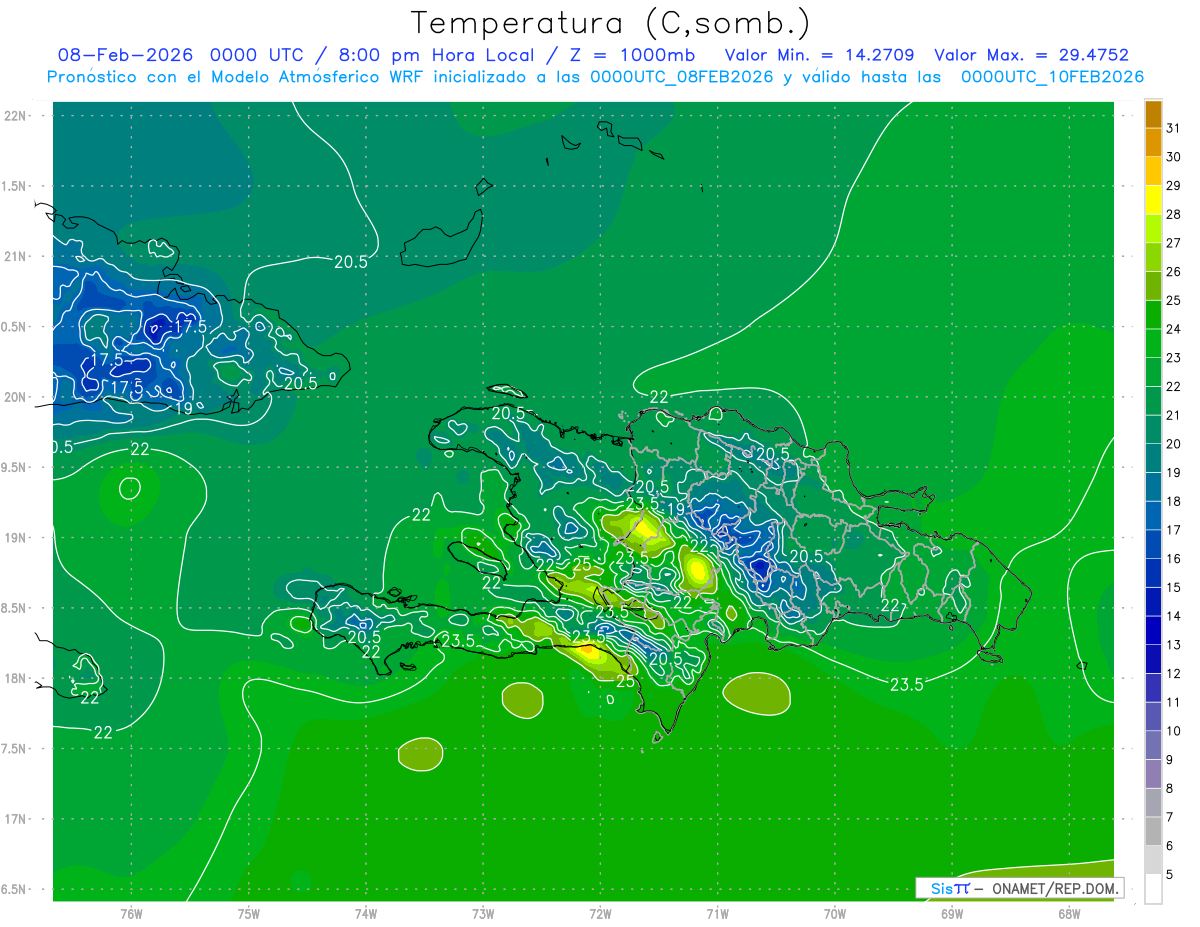Click the "74W" longitude axis label
This screenshot has height=927, width=1200.
click(366, 914)
